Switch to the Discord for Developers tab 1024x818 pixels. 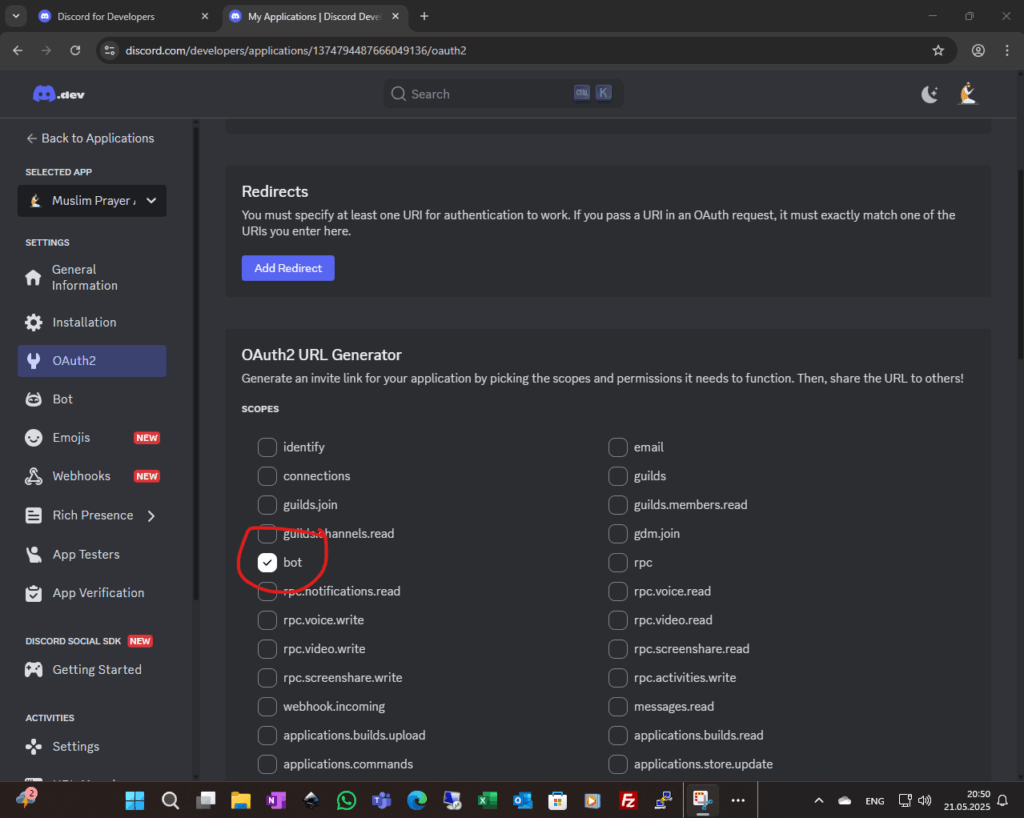(124, 16)
